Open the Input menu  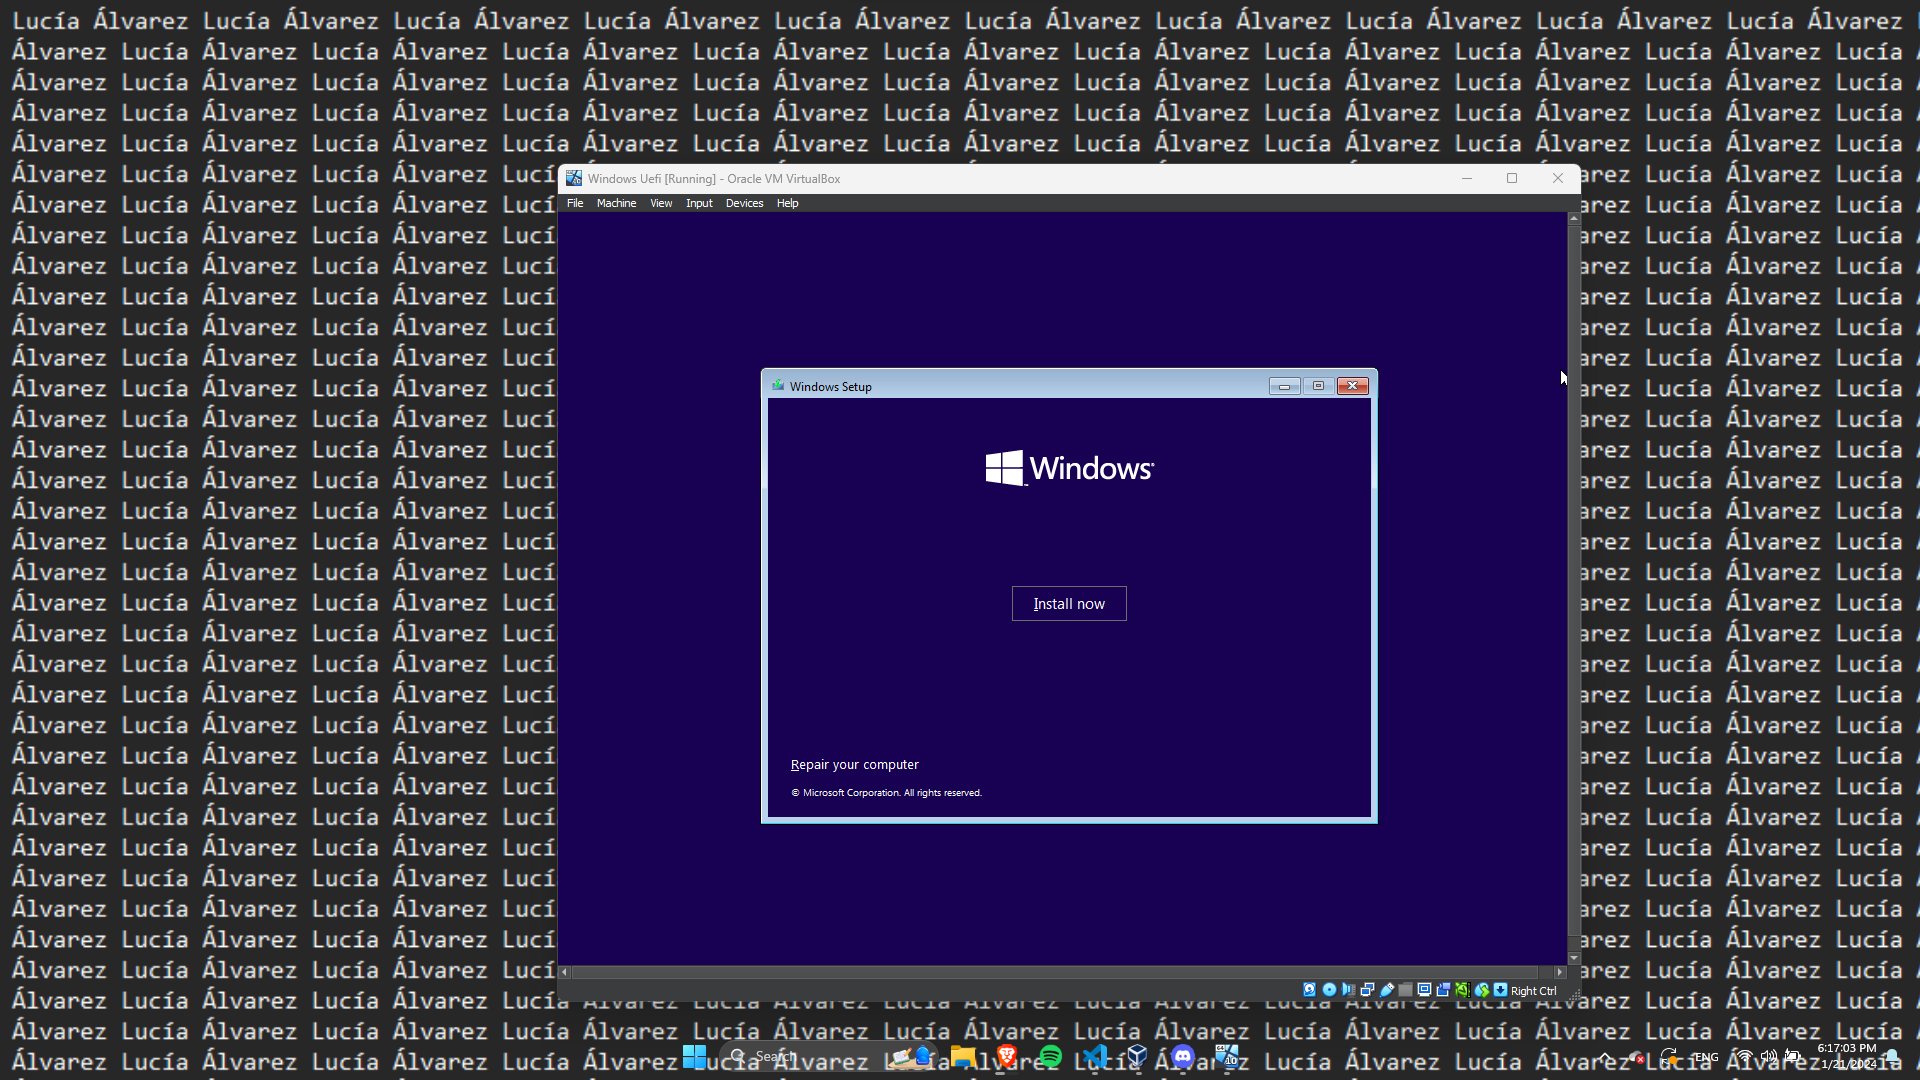[x=699, y=203]
